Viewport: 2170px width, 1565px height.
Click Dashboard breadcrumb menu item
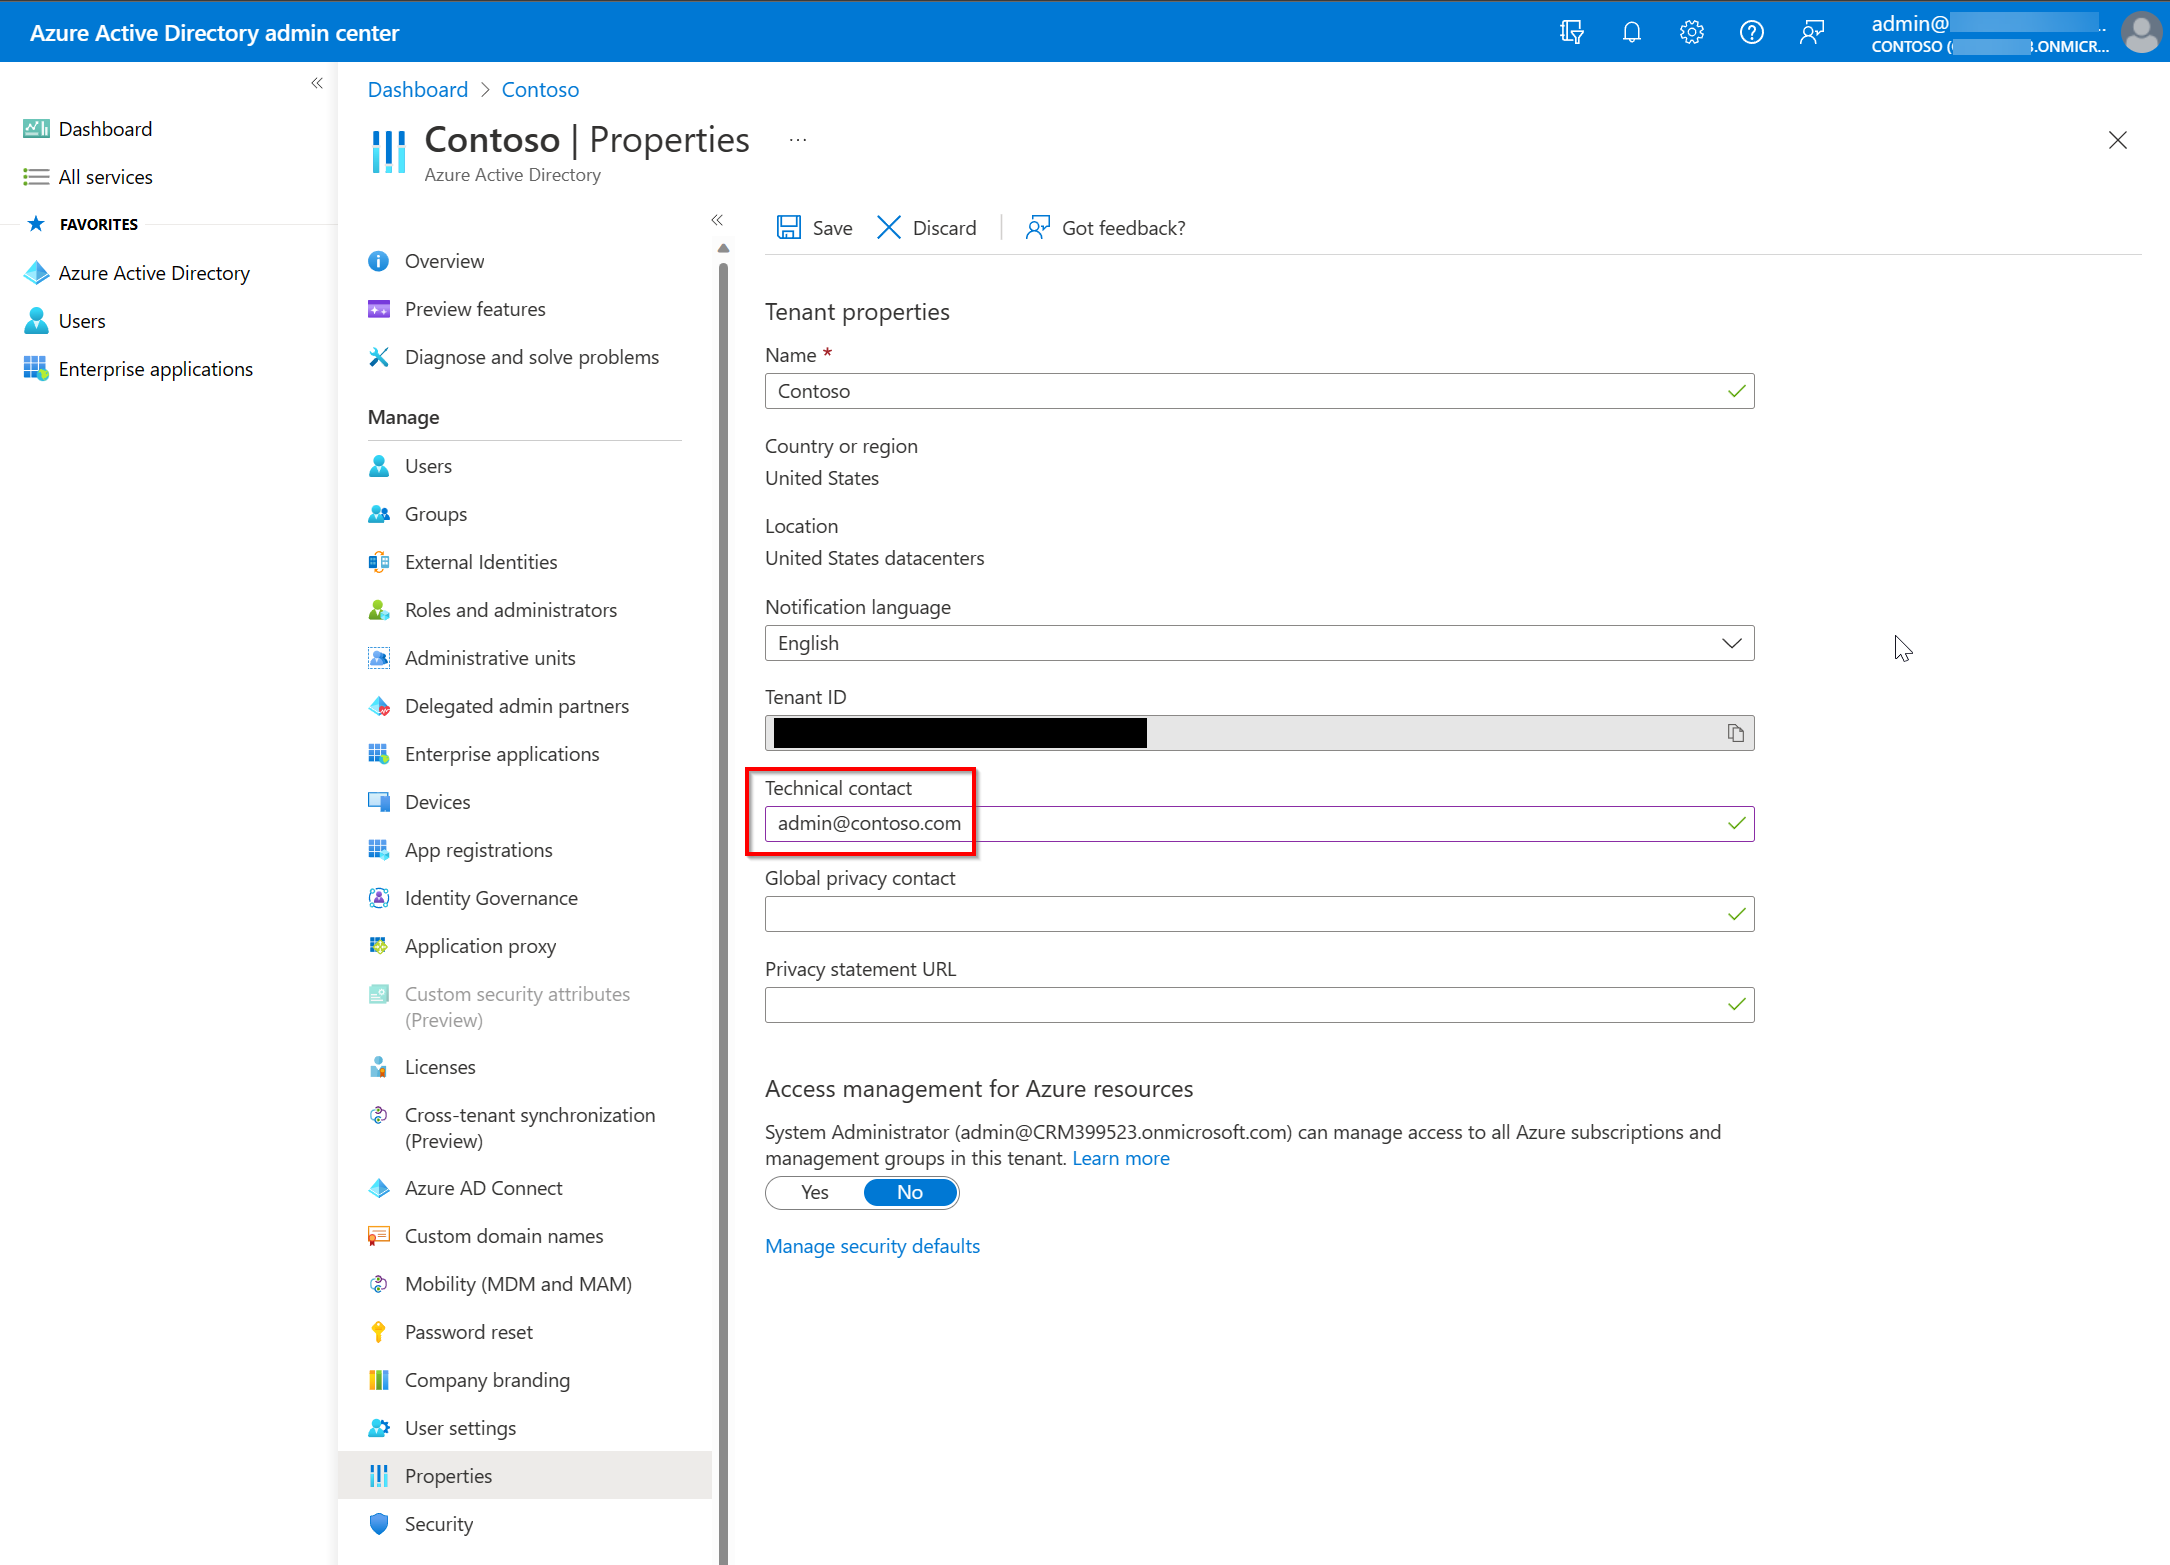tap(416, 89)
